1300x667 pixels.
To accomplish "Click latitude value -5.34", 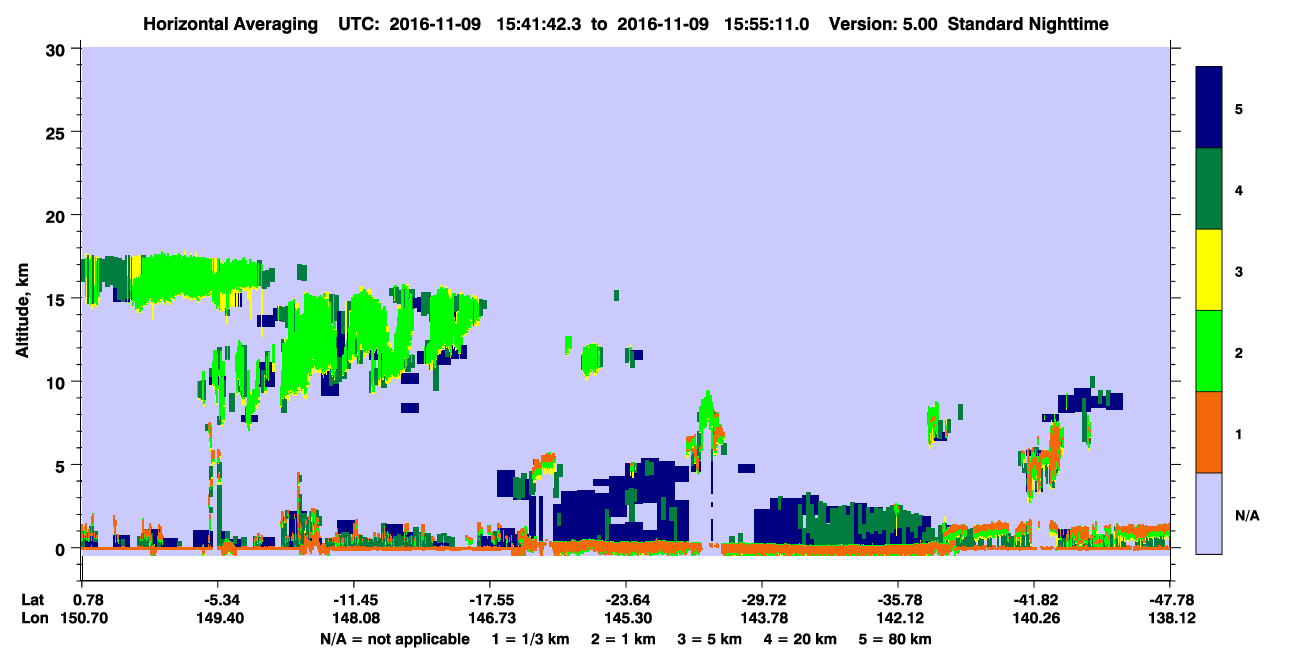I will [x=217, y=600].
